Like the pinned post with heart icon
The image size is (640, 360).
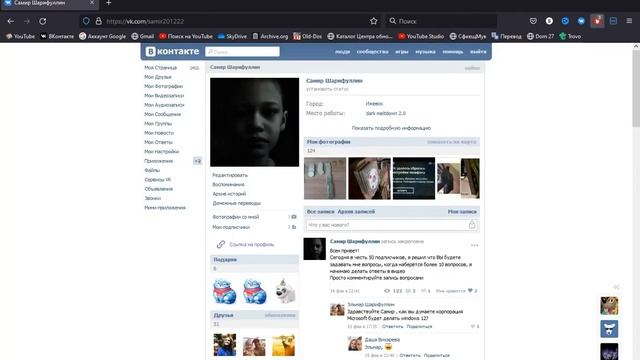[470, 291]
